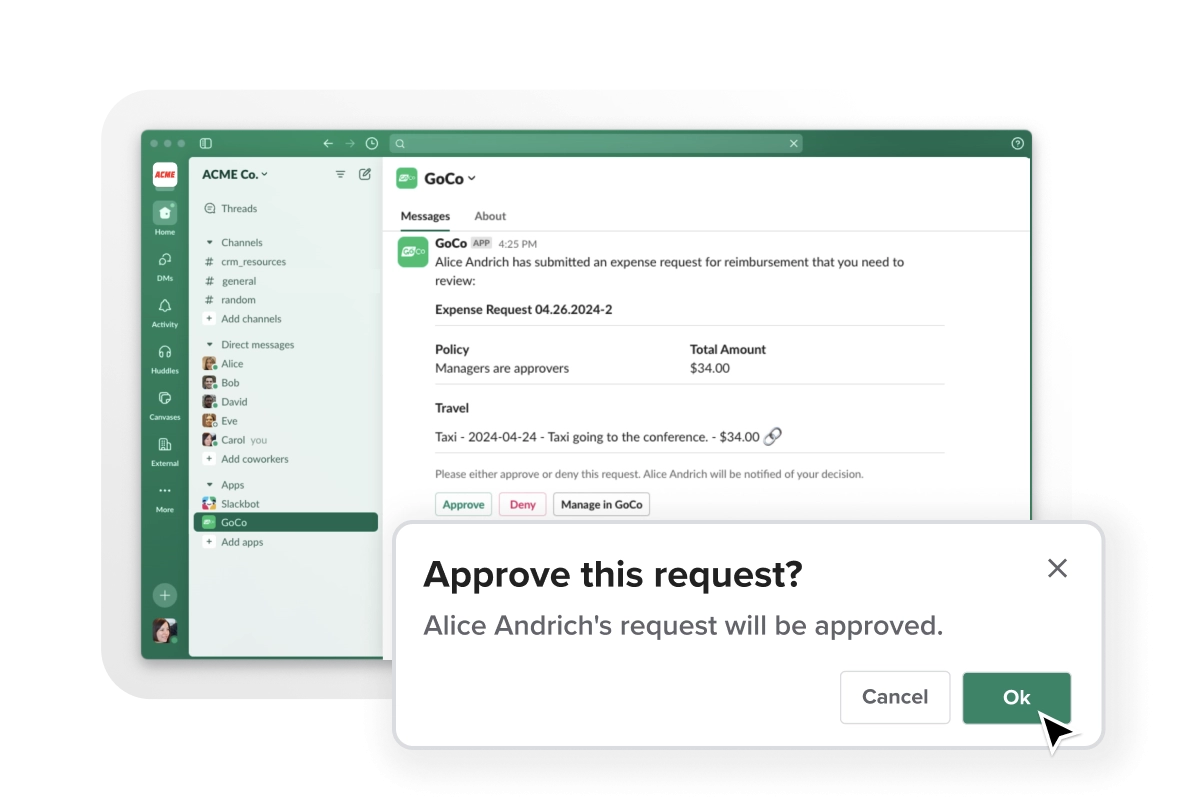Open the history clock icon
The height and width of the screenshot is (800, 1200).
click(372, 144)
